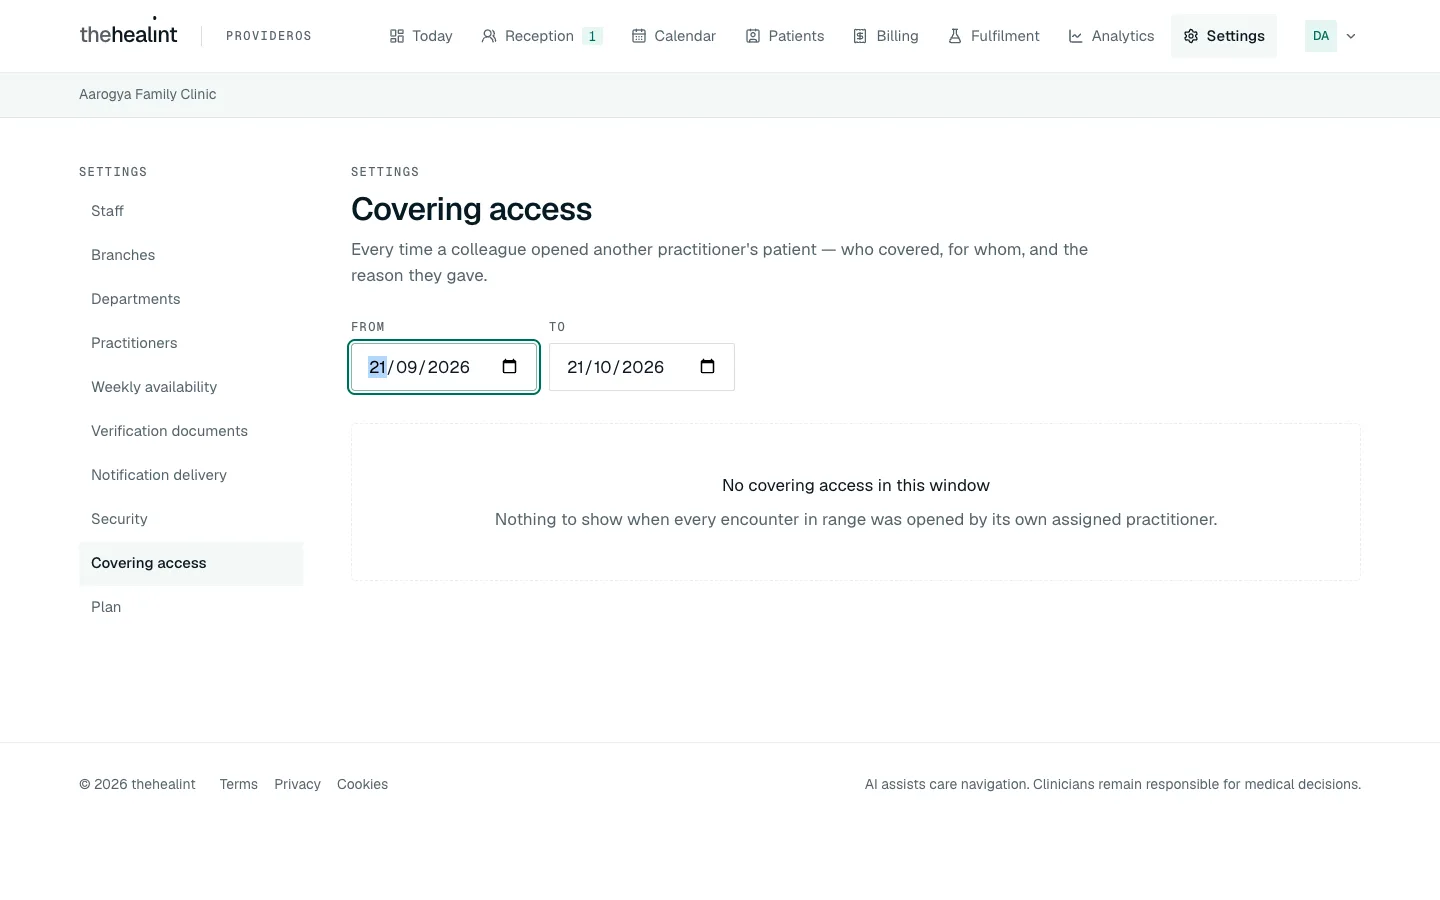Screen dimensions: 1440x900
Task: Click the Analytics chart icon
Action: click(x=1076, y=36)
